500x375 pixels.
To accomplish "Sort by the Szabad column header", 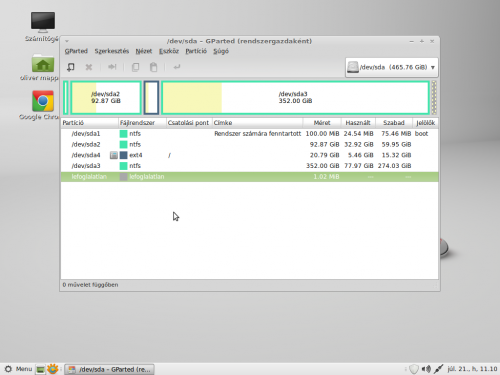I will click(394, 123).
